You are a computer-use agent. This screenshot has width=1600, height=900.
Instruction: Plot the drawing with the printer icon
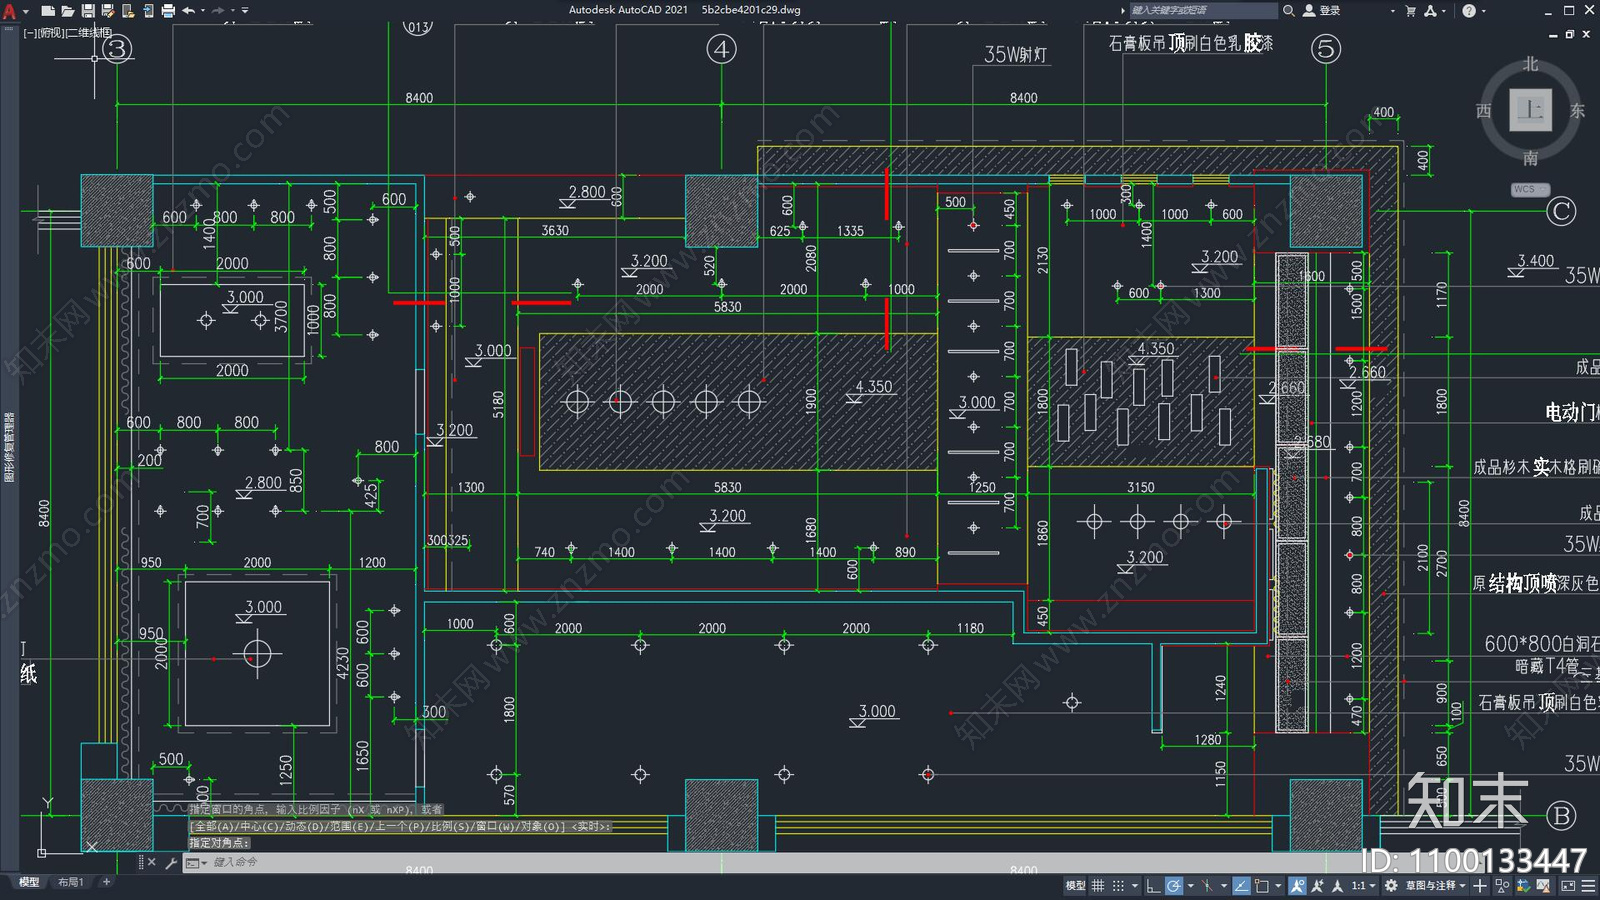pyautogui.click(x=168, y=11)
